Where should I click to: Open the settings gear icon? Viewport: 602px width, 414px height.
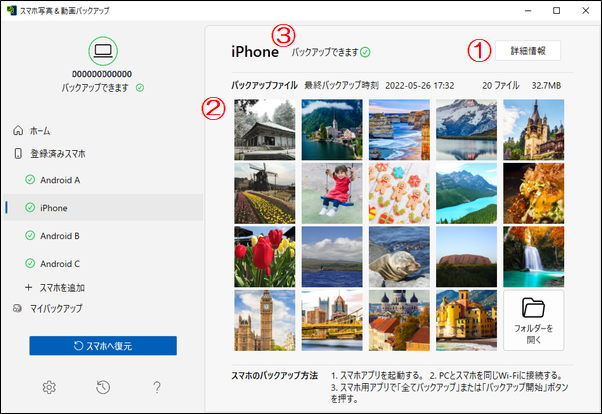(49, 387)
